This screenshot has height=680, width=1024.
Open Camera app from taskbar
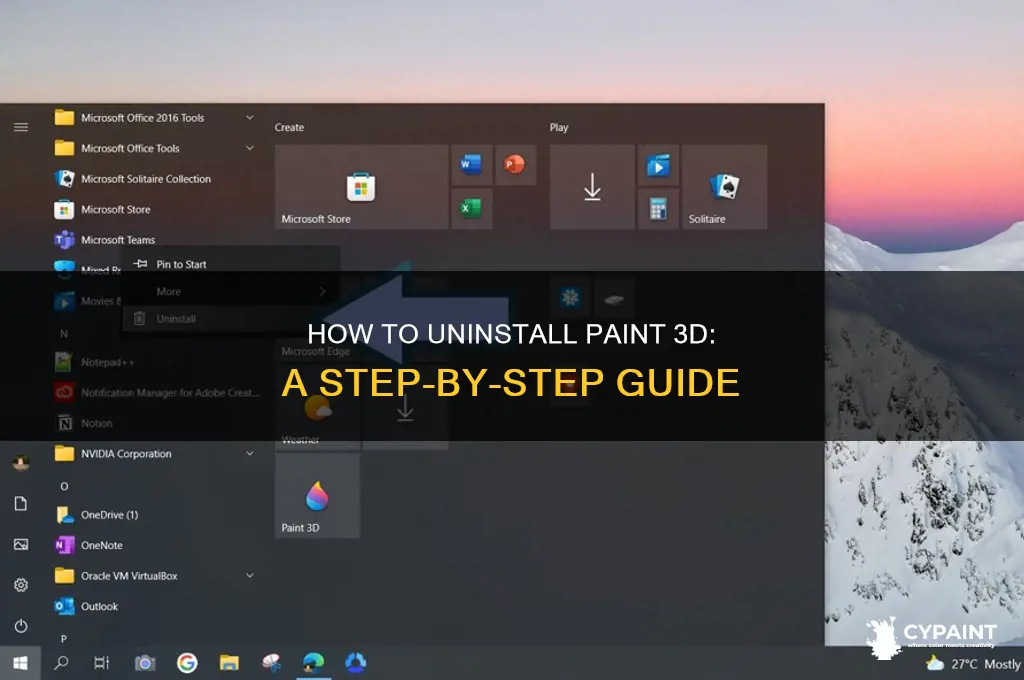click(145, 664)
